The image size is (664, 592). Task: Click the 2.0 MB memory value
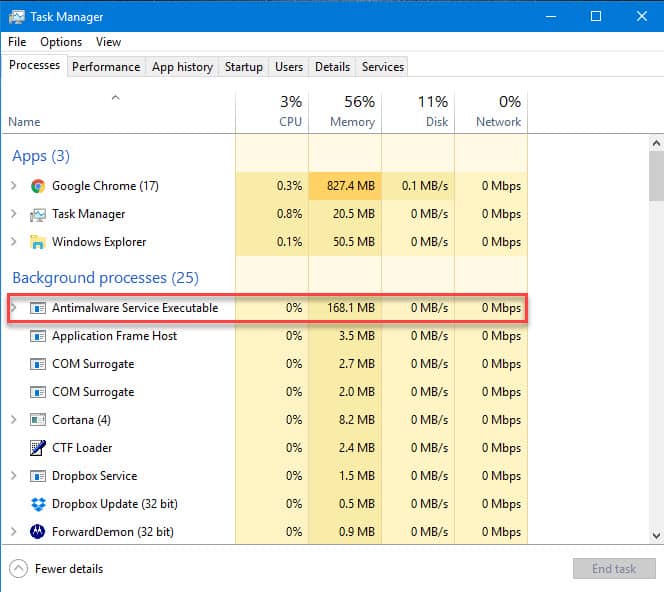(x=357, y=392)
